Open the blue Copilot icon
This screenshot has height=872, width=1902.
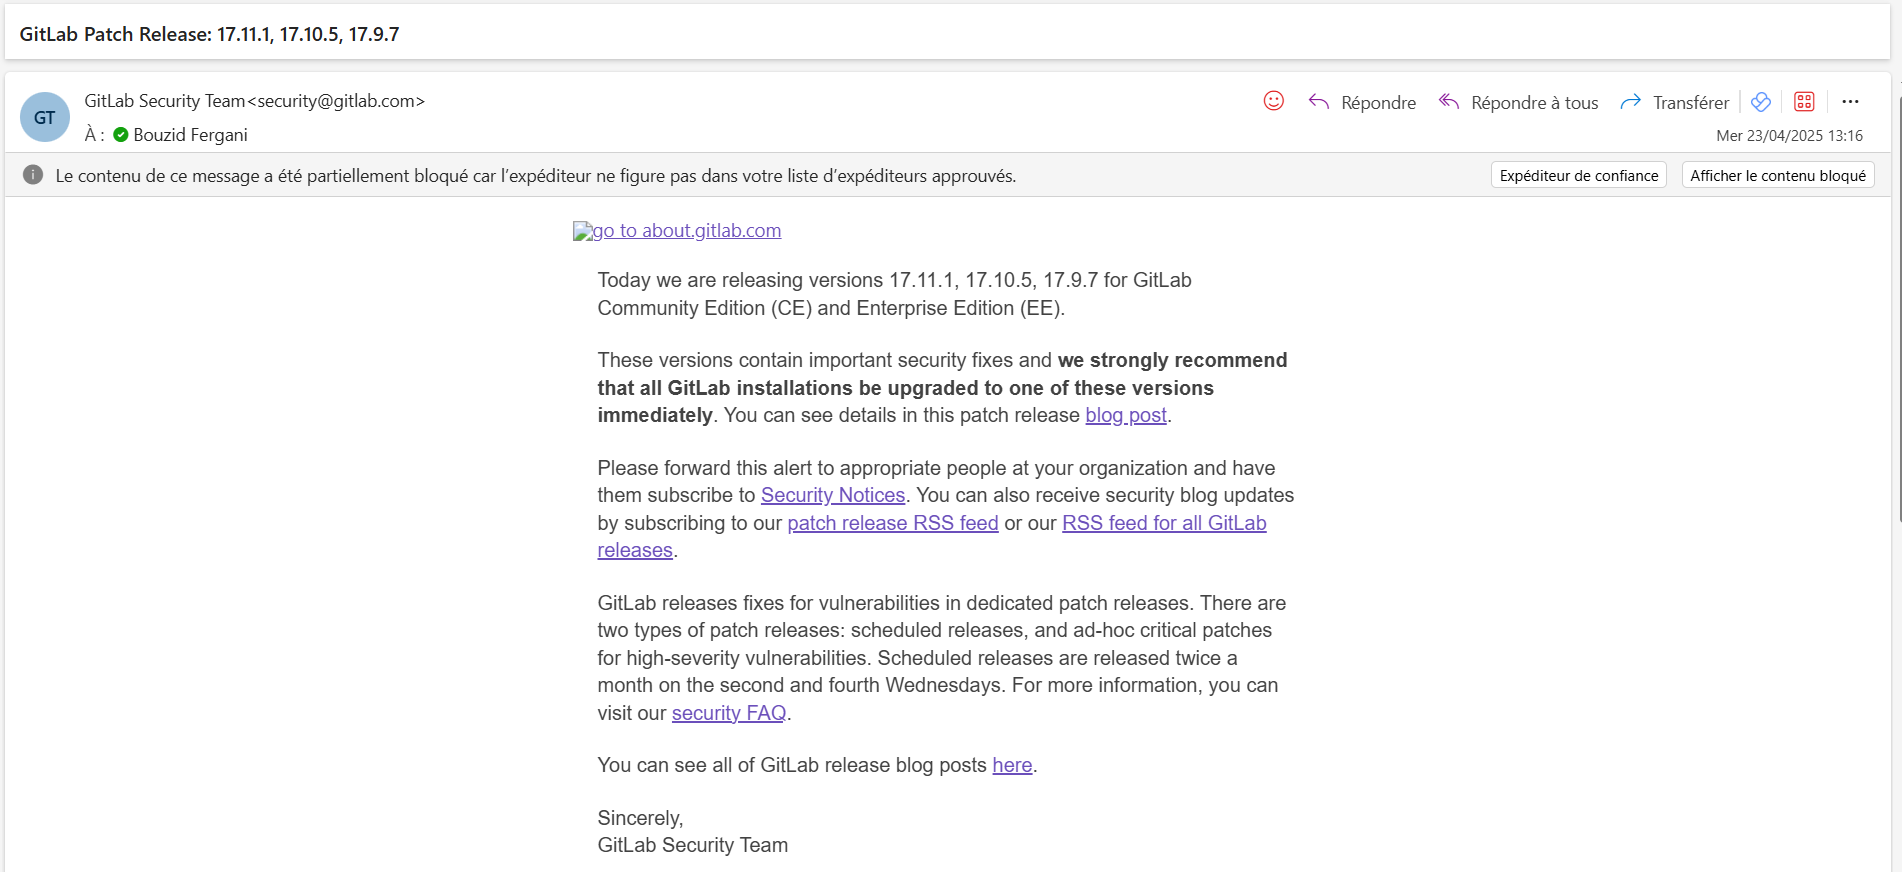coord(1761,102)
